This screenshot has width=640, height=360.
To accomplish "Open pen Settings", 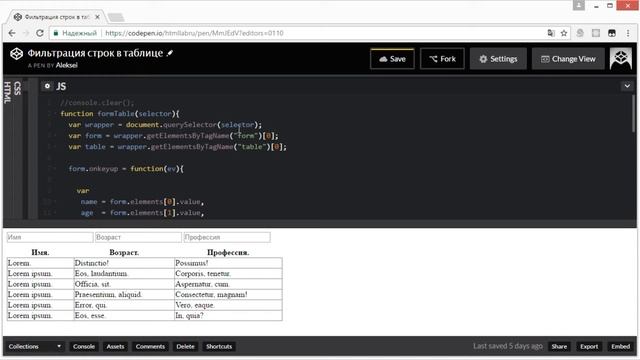I will (x=498, y=59).
